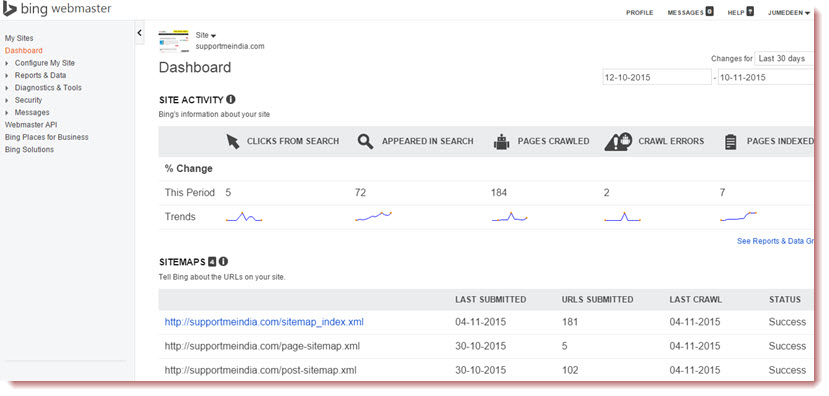Viewport: 829px width, 396px height.
Task: Open Webmaster API link
Action: 31,125
